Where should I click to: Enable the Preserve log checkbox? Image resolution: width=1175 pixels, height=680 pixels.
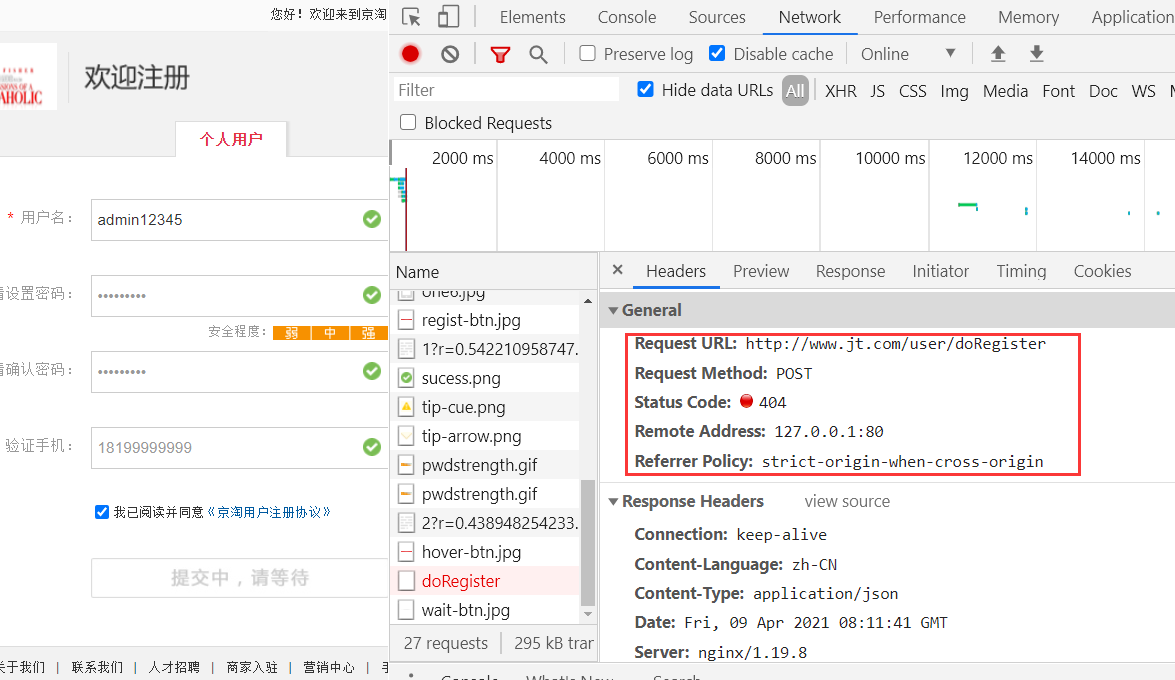(588, 53)
